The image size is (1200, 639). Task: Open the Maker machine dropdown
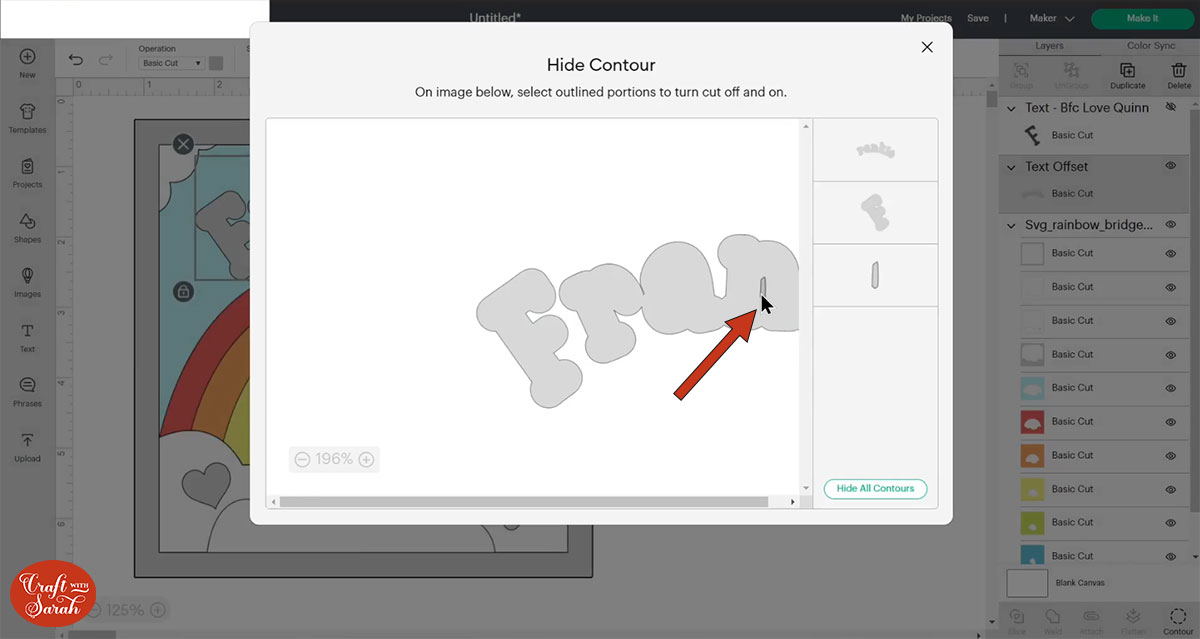click(1051, 18)
